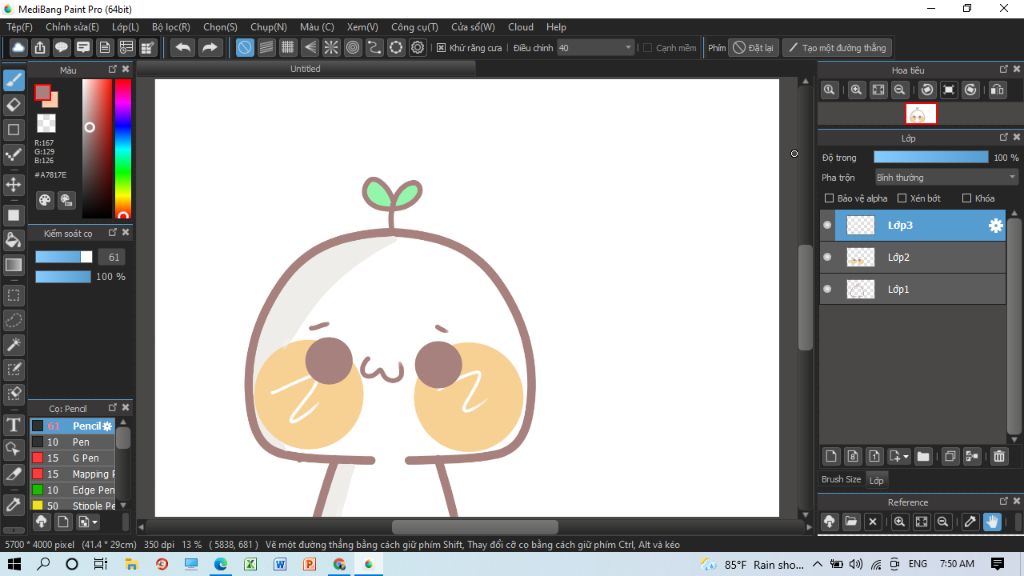Switch to the Brush Size tab
This screenshot has width=1024, height=576.
click(x=841, y=479)
